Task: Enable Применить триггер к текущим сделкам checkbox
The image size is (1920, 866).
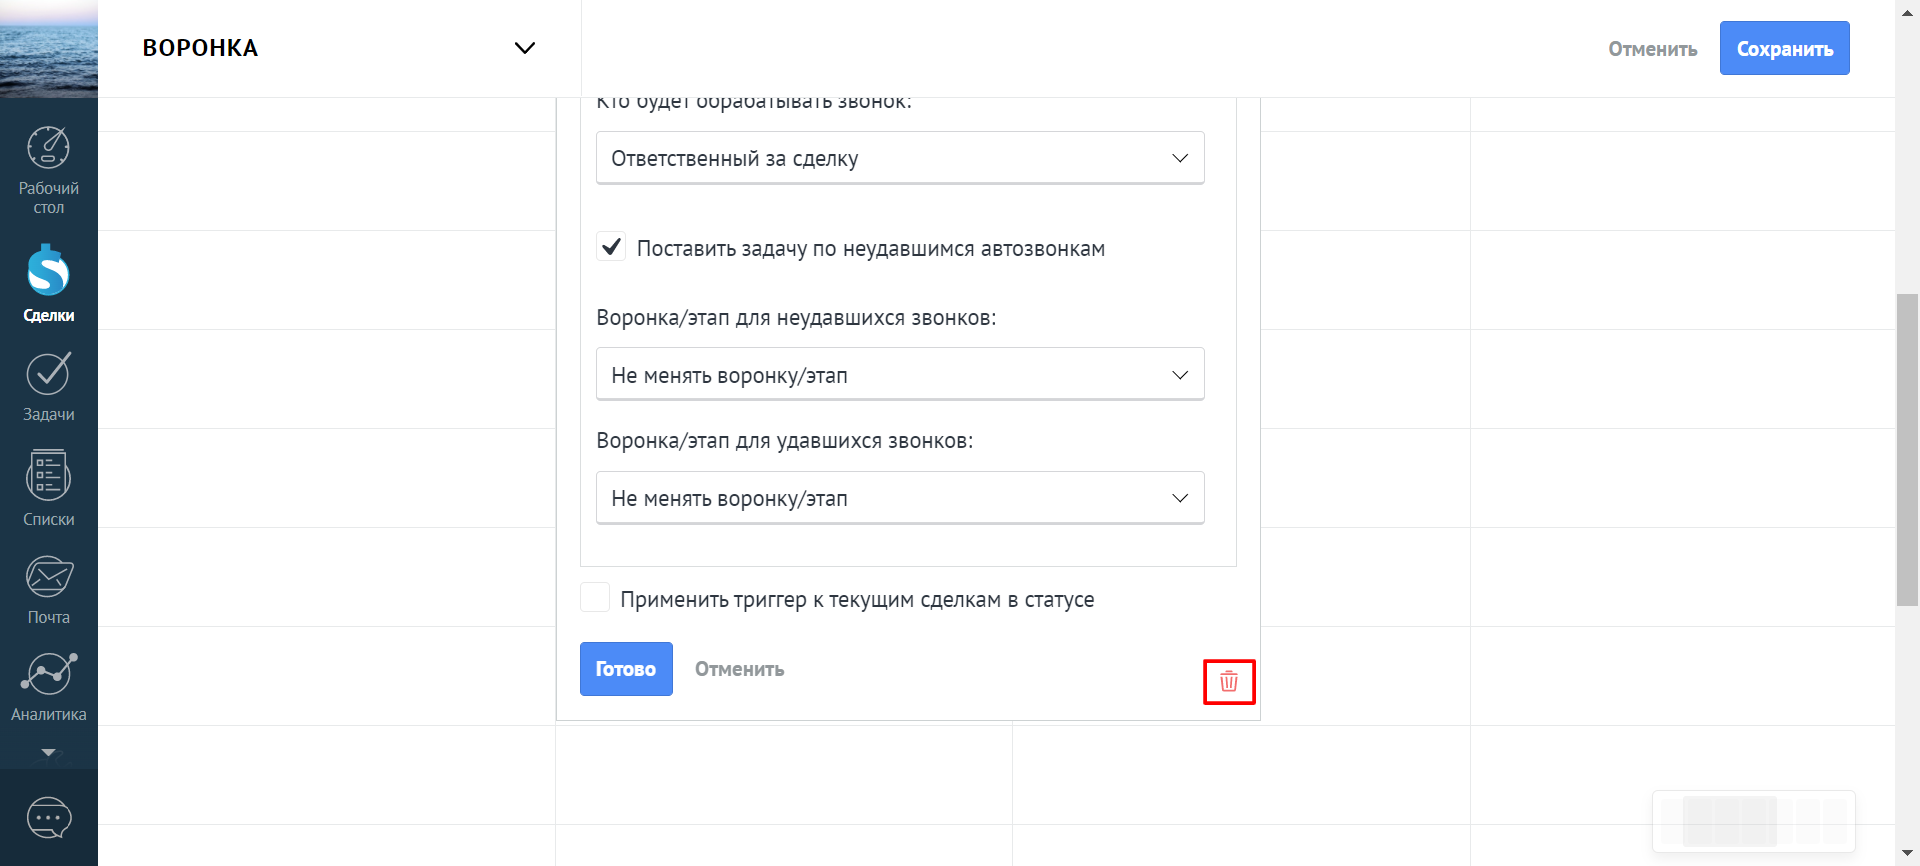Action: pyautogui.click(x=595, y=598)
